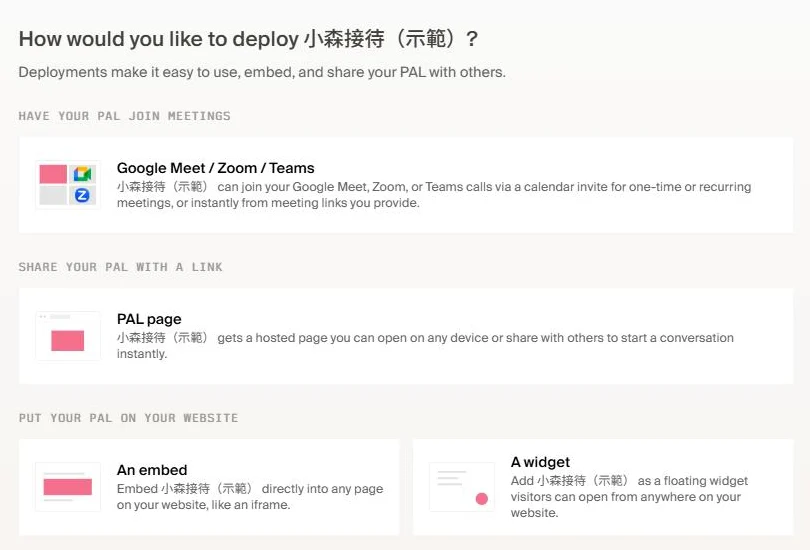Click the 'How would you like to deploy' heading

tap(248, 39)
